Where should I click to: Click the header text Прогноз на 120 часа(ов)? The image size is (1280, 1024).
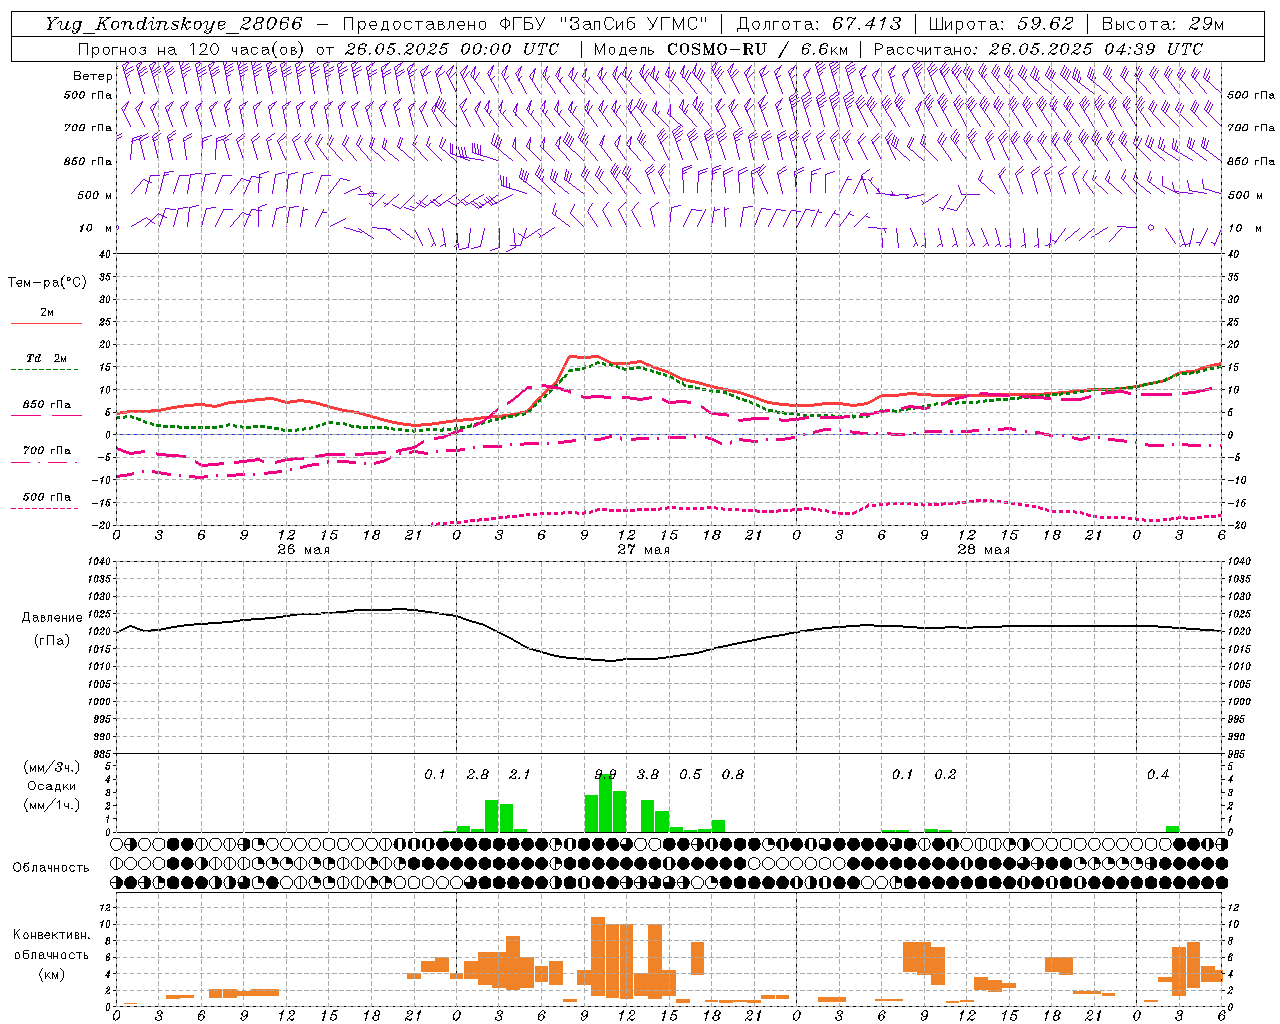point(192,49)
